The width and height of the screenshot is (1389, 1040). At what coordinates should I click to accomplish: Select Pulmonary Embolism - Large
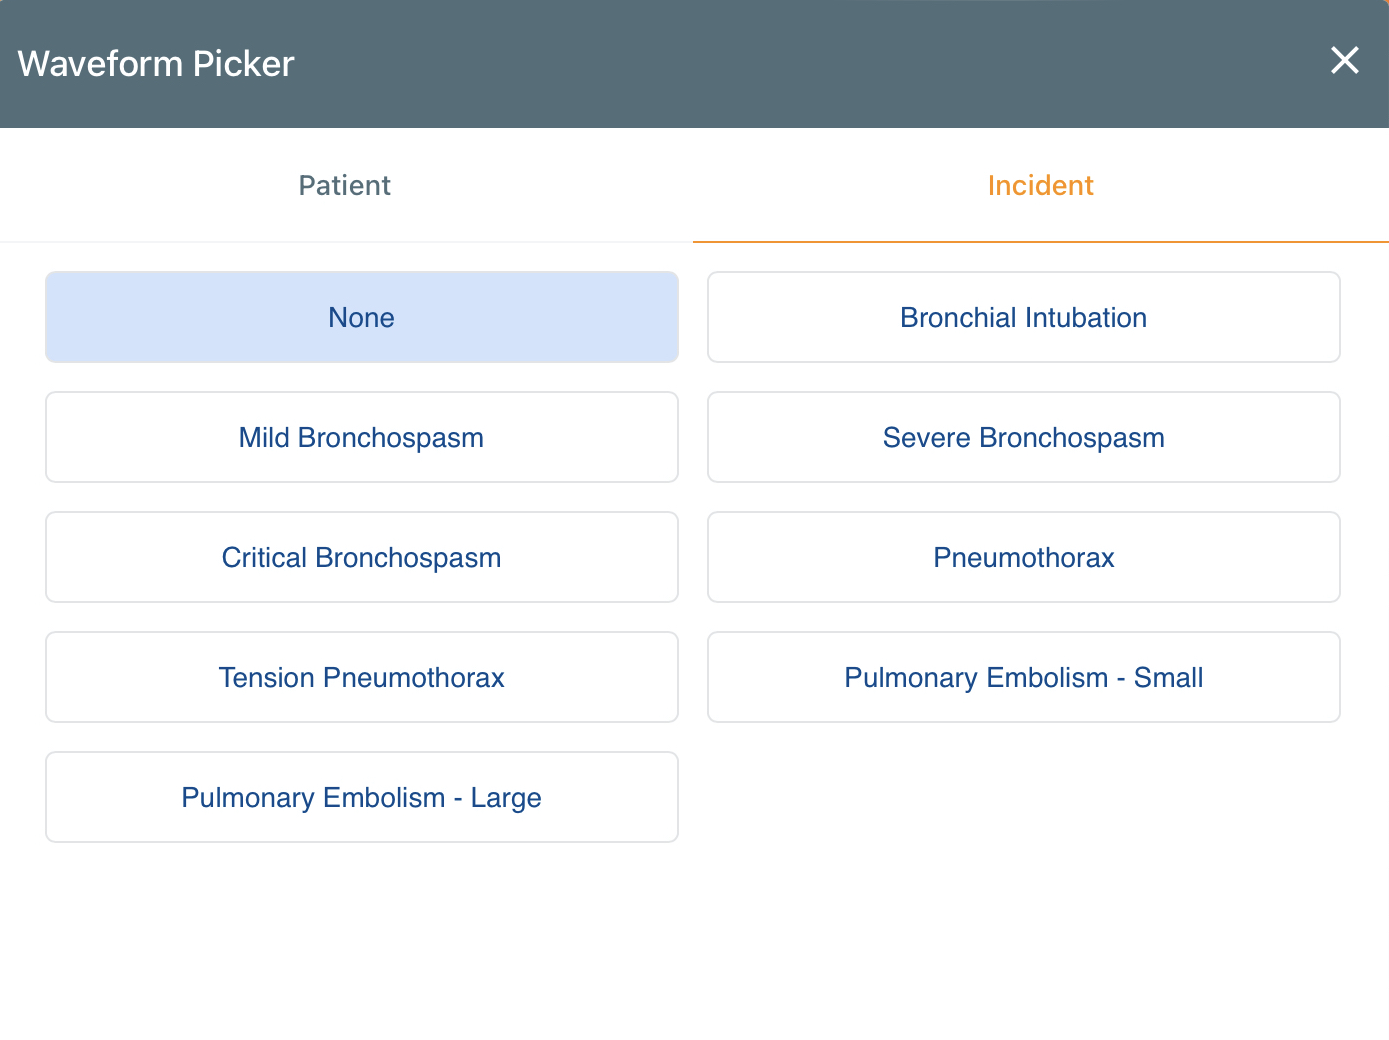pyautogui.click(x=362, y=797)
